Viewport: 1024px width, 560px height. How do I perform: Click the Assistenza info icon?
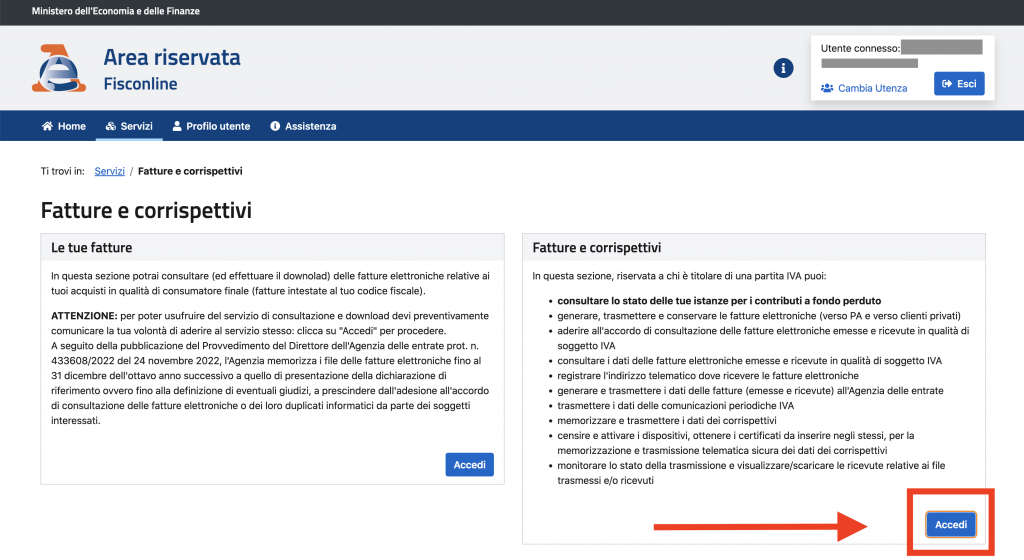(275, 126)
